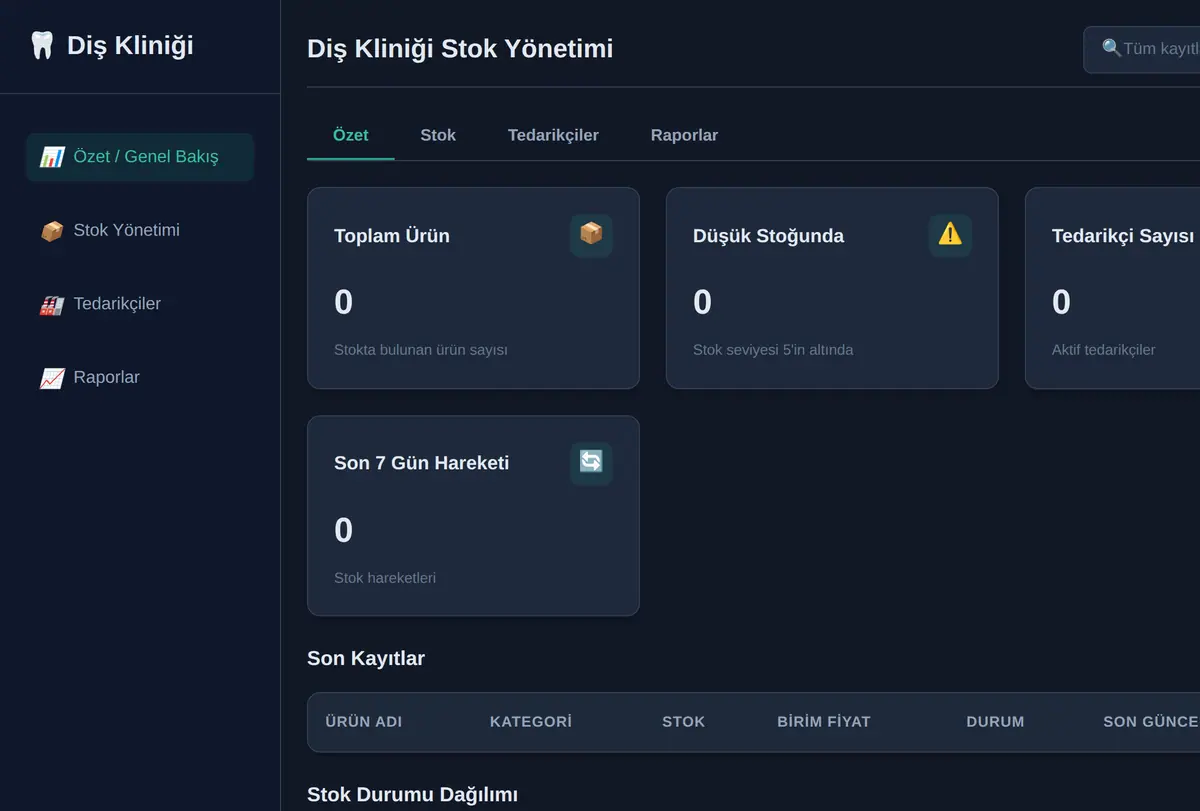This screenshot has height=811, width=1200.
Task: Switch to the Stok tab
Action: tap(438, 135)
